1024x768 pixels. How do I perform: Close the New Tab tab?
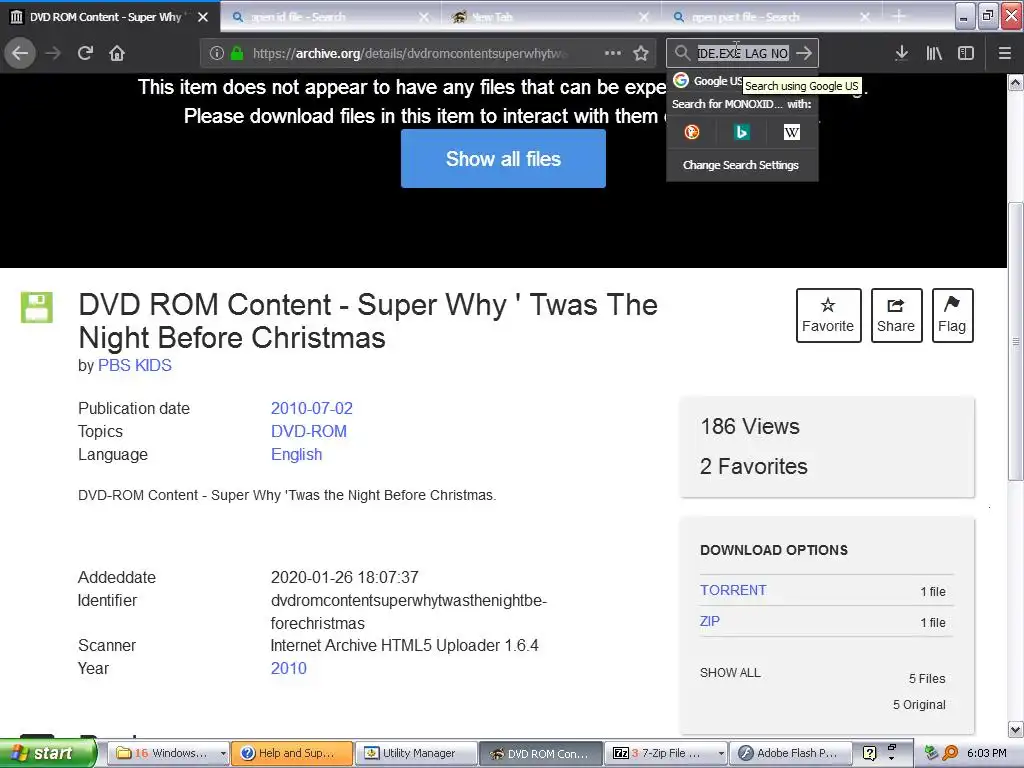pos(644,17)
